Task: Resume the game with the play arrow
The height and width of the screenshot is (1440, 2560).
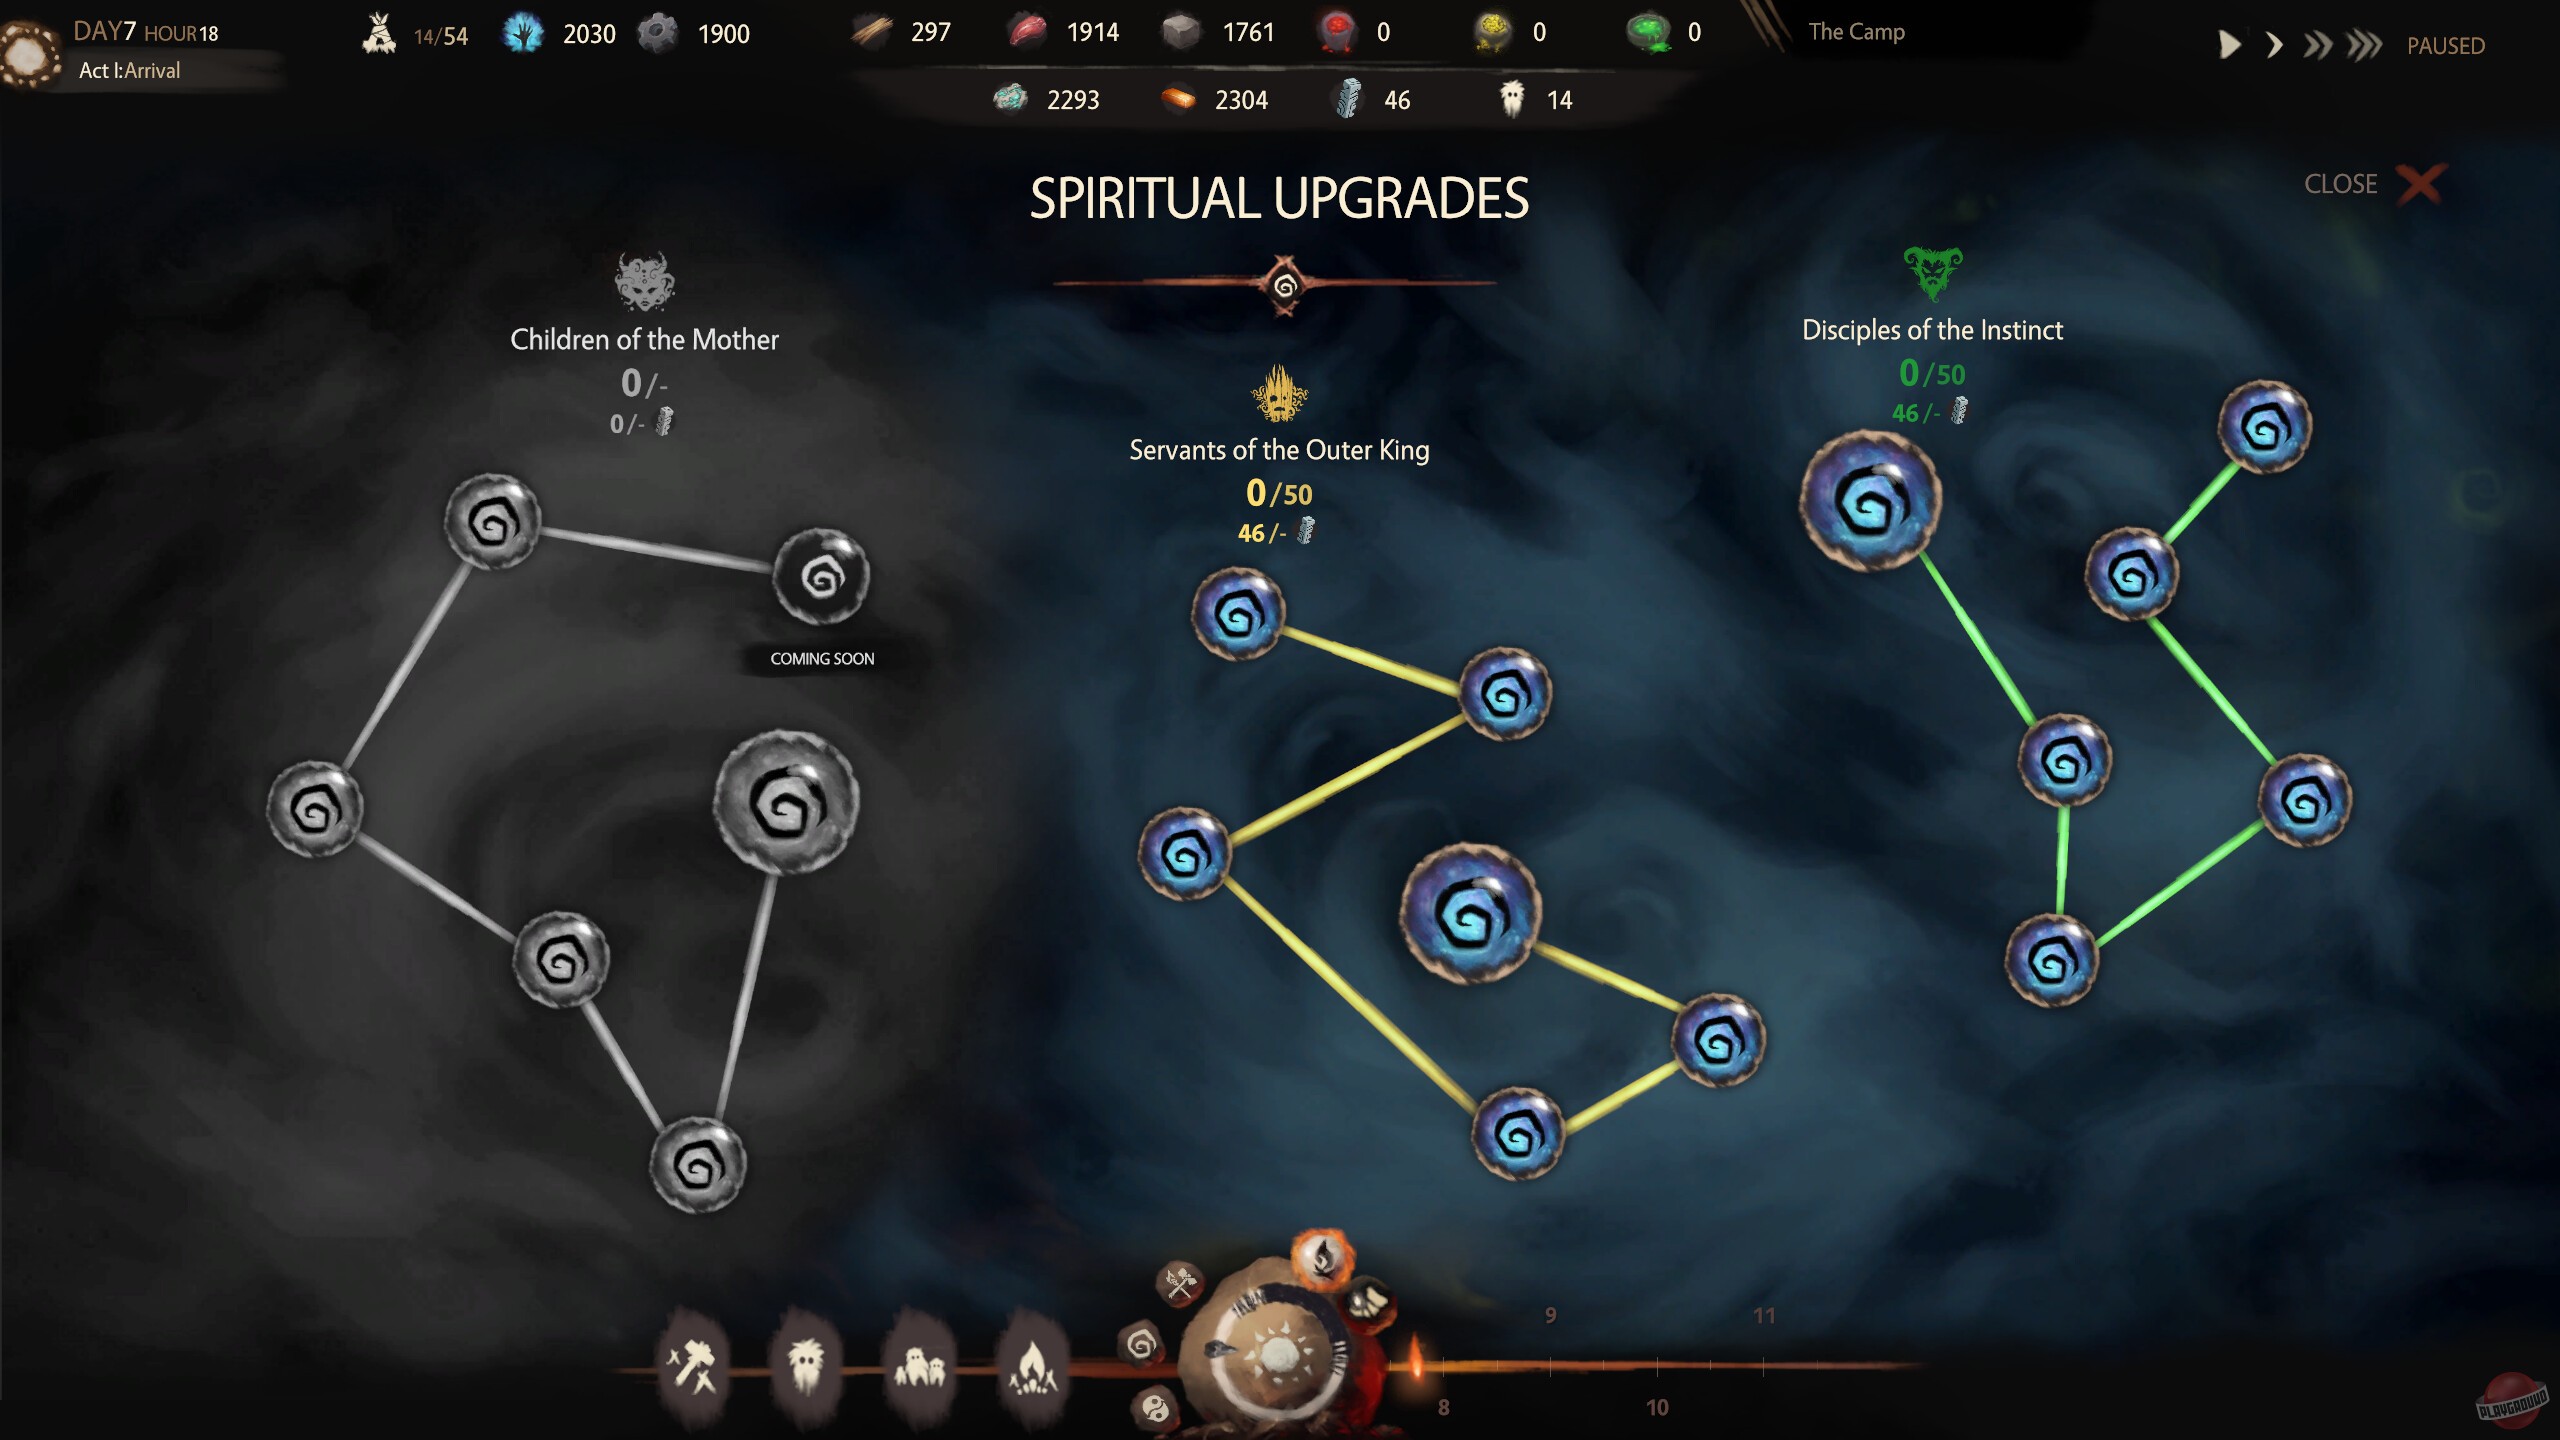Action: click(2229, 45)
